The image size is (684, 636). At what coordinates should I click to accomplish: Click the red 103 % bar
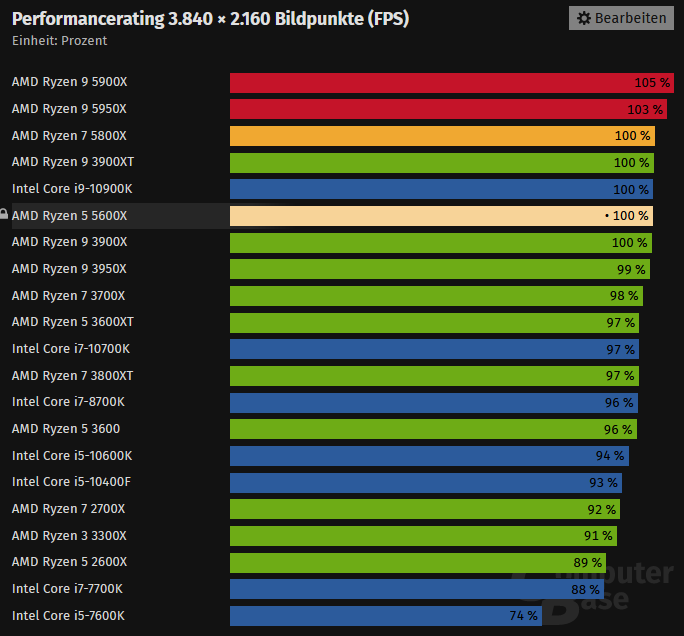point(448,109)
